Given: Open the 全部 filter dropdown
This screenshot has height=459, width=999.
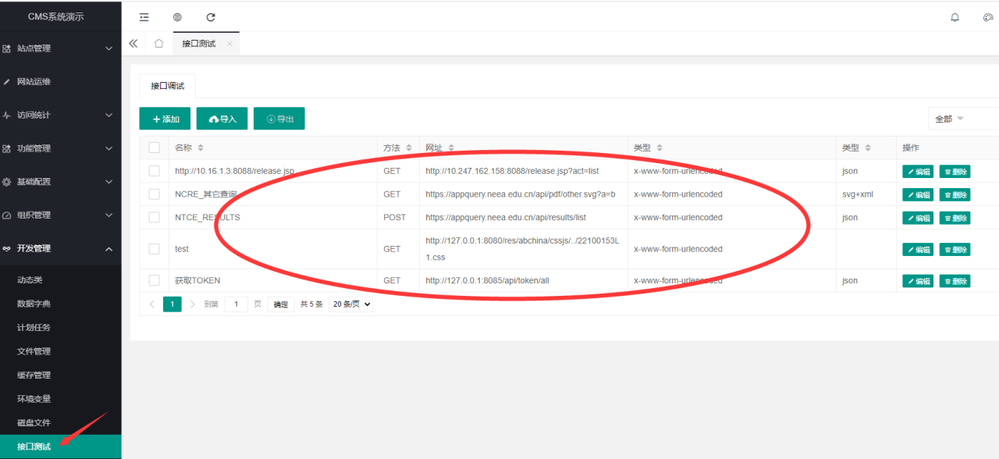Looking at the screenshot, I should point(950,119).
